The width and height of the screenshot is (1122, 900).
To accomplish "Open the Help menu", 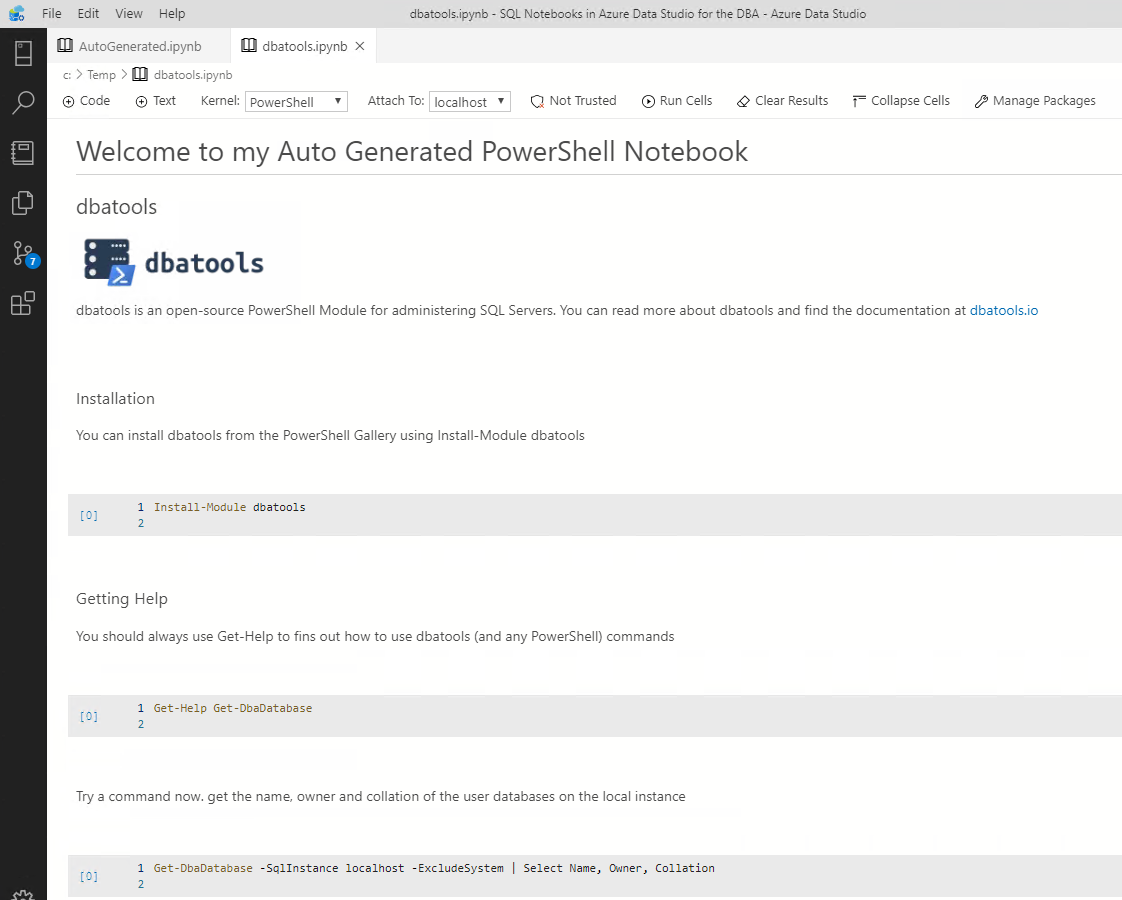I will point(172,14).
